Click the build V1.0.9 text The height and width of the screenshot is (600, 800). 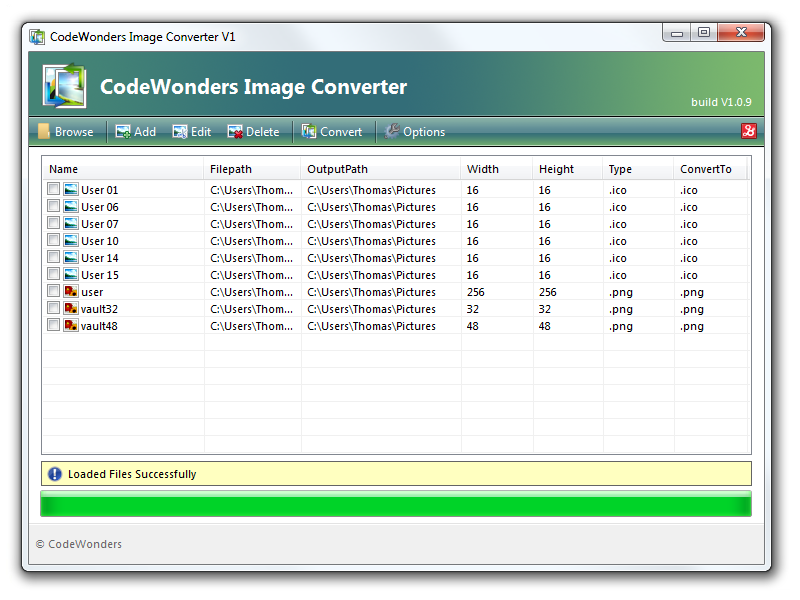pyautogui.click(x=721, y=102)
